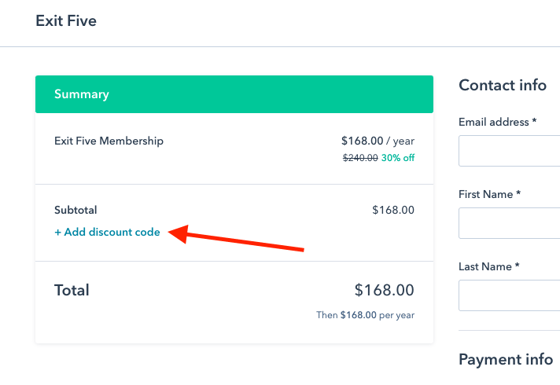The width and height of the screenshot is (560, 385).
Task: Focus the Last Name input field
Action: pyautogui.click(x=509, y=295)
